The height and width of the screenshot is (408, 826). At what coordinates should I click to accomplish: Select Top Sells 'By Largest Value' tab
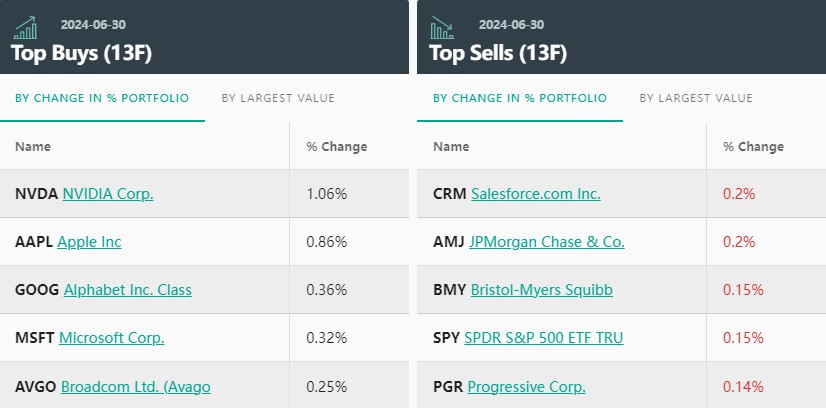696,98
